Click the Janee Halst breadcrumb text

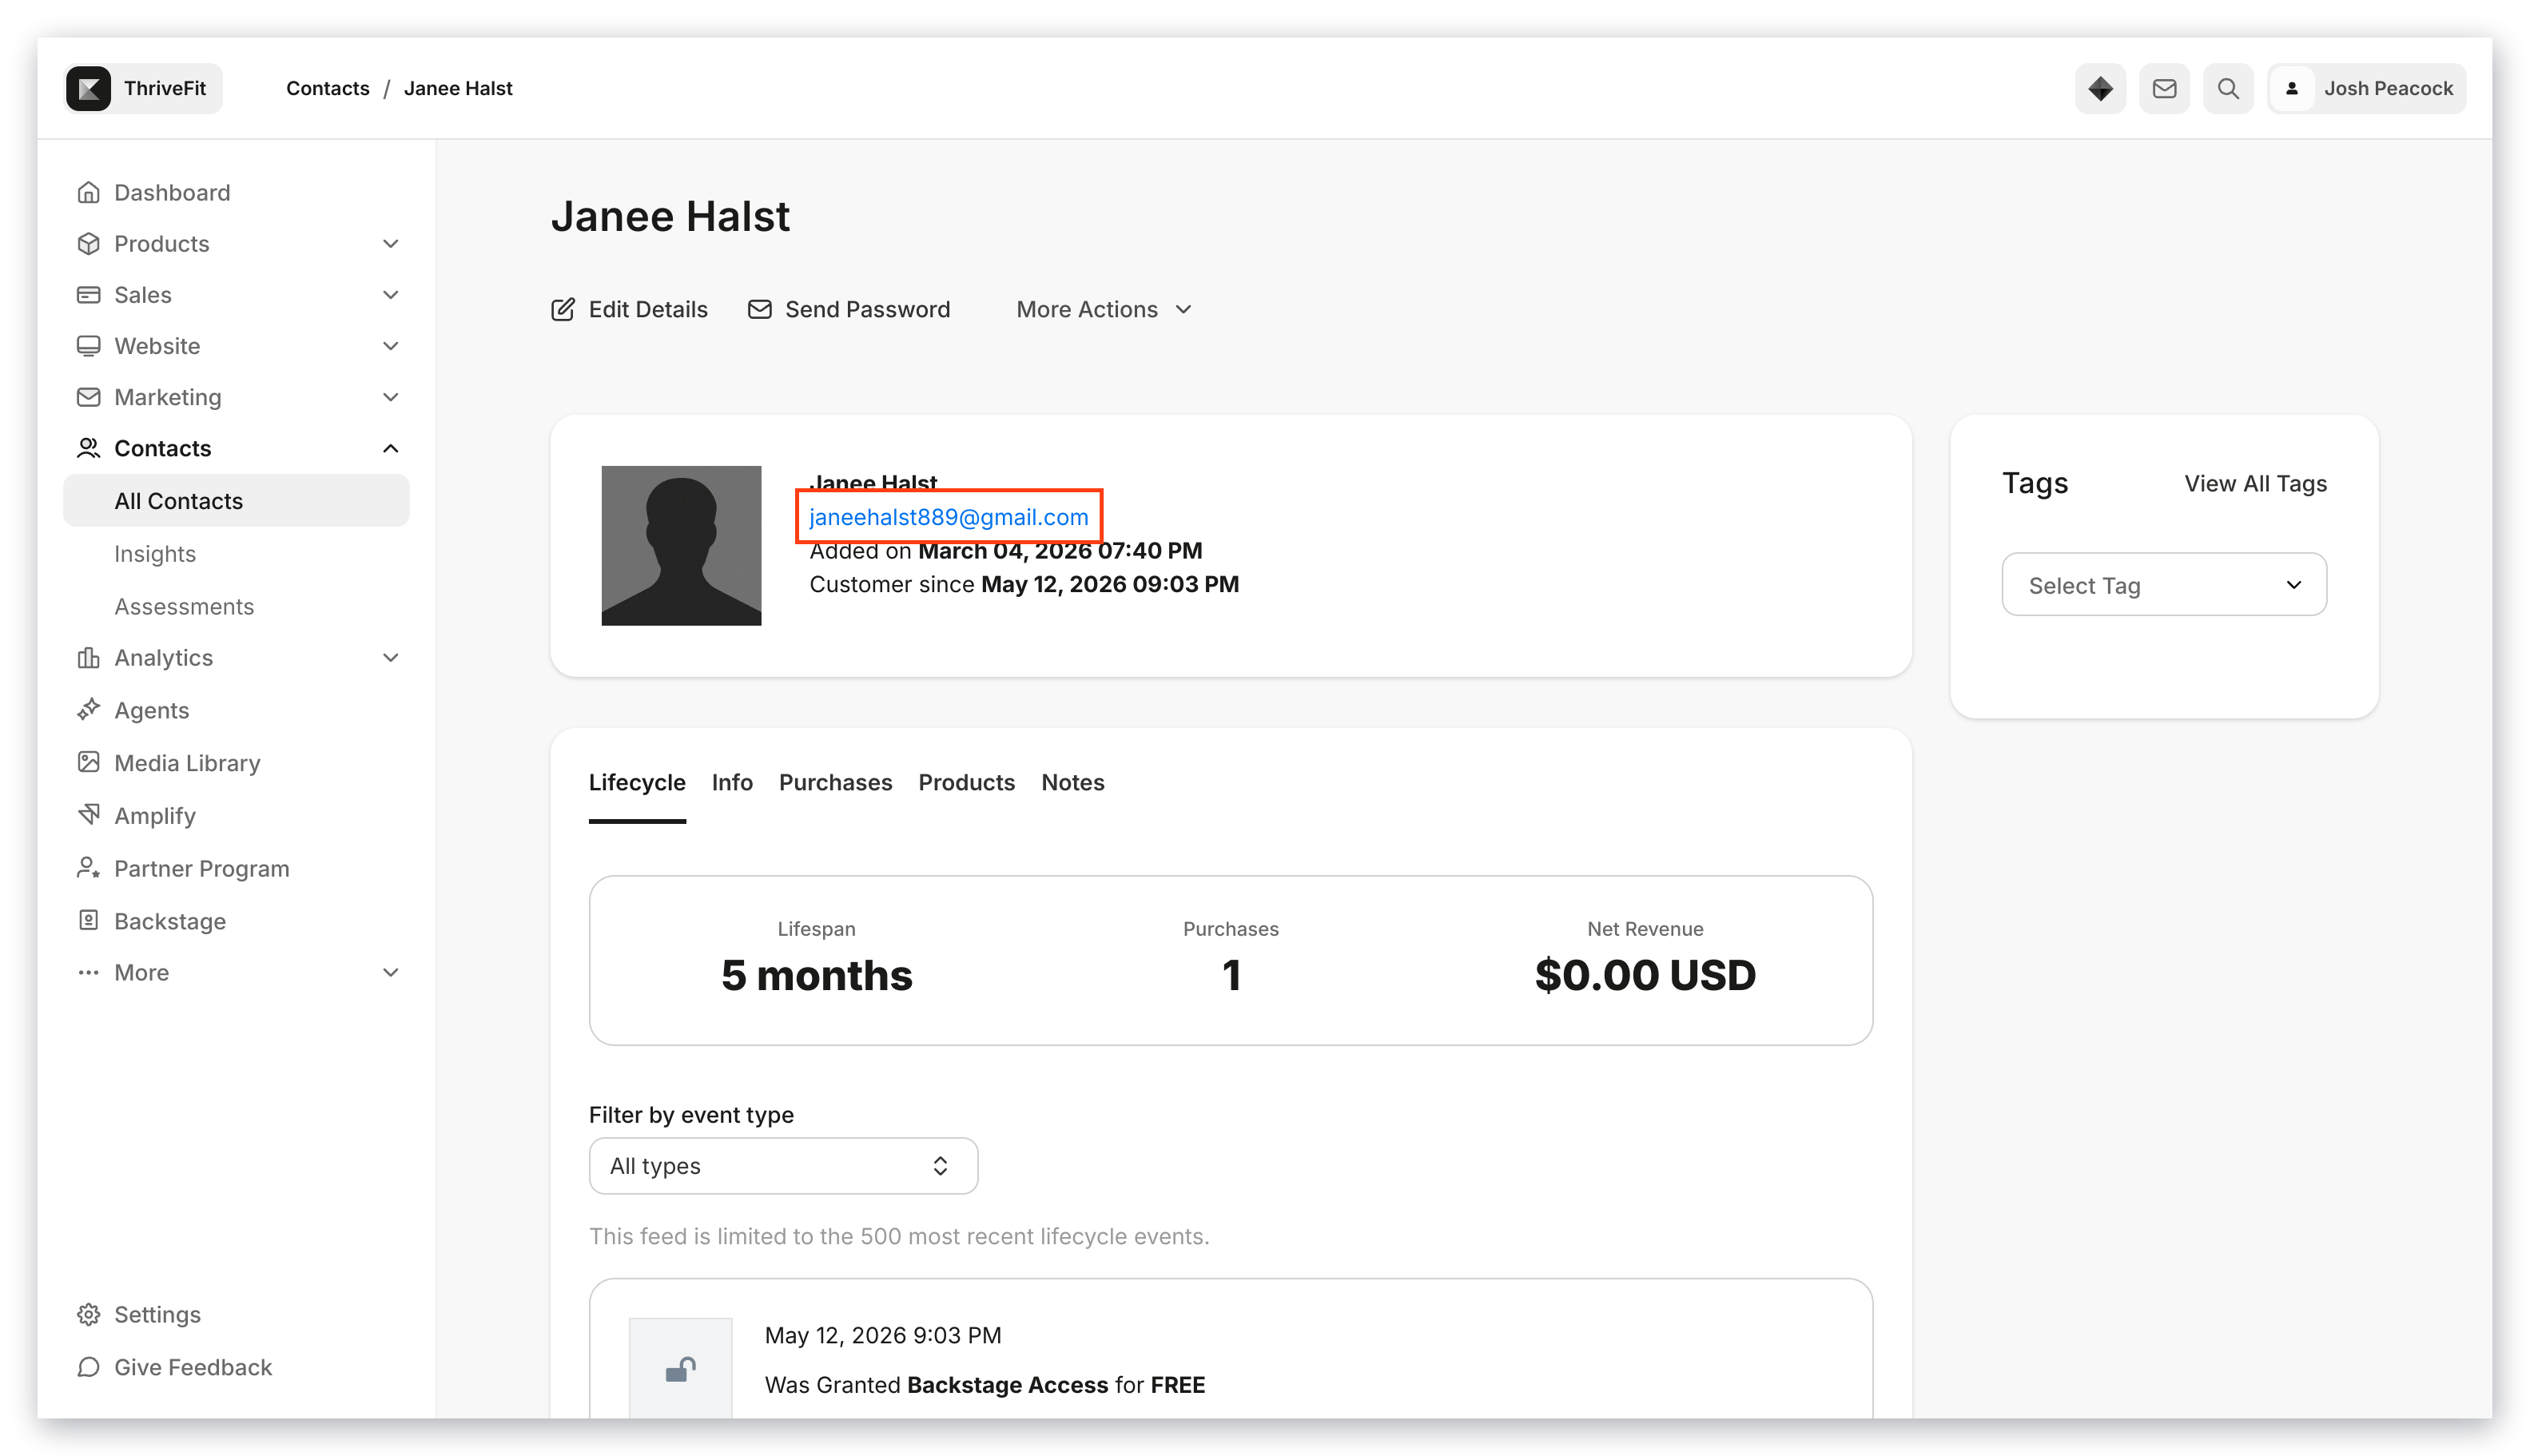[458, 88]
